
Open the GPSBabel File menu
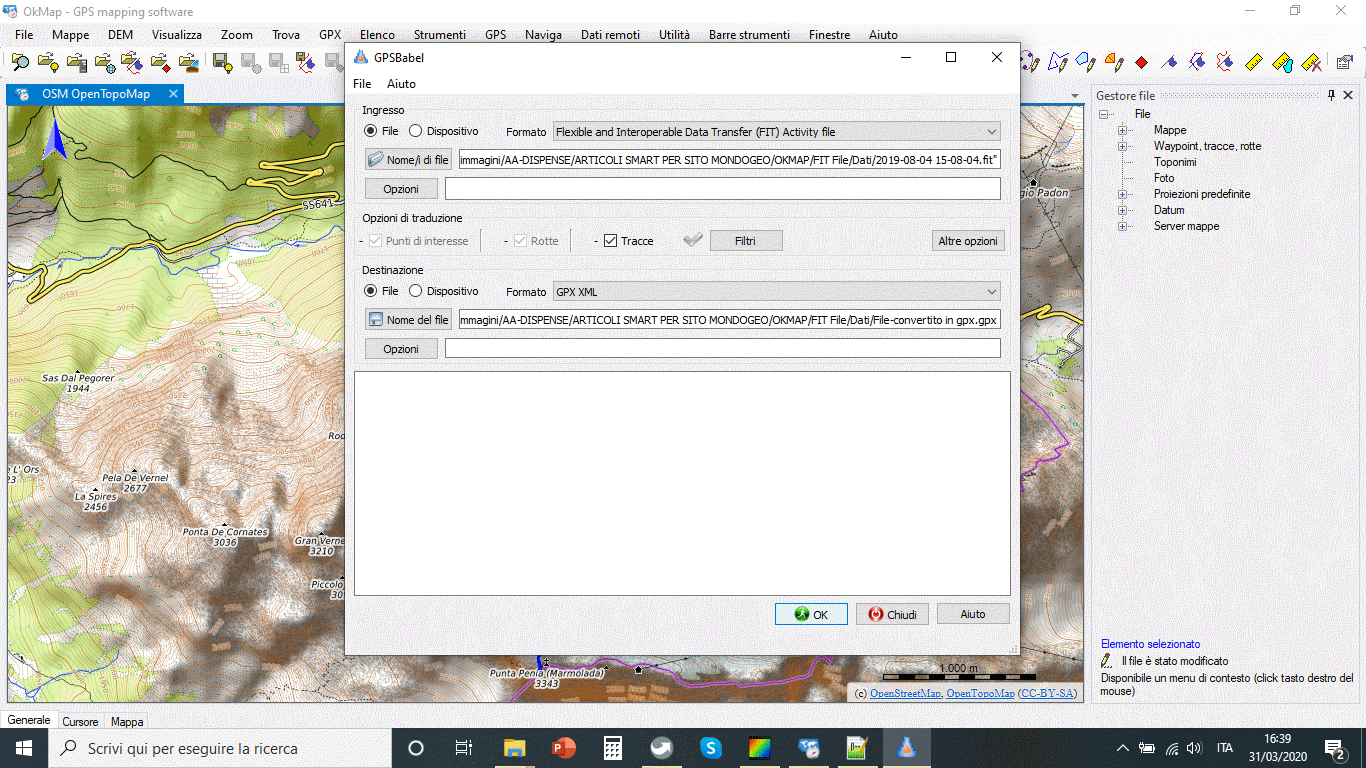pos(362,84)
